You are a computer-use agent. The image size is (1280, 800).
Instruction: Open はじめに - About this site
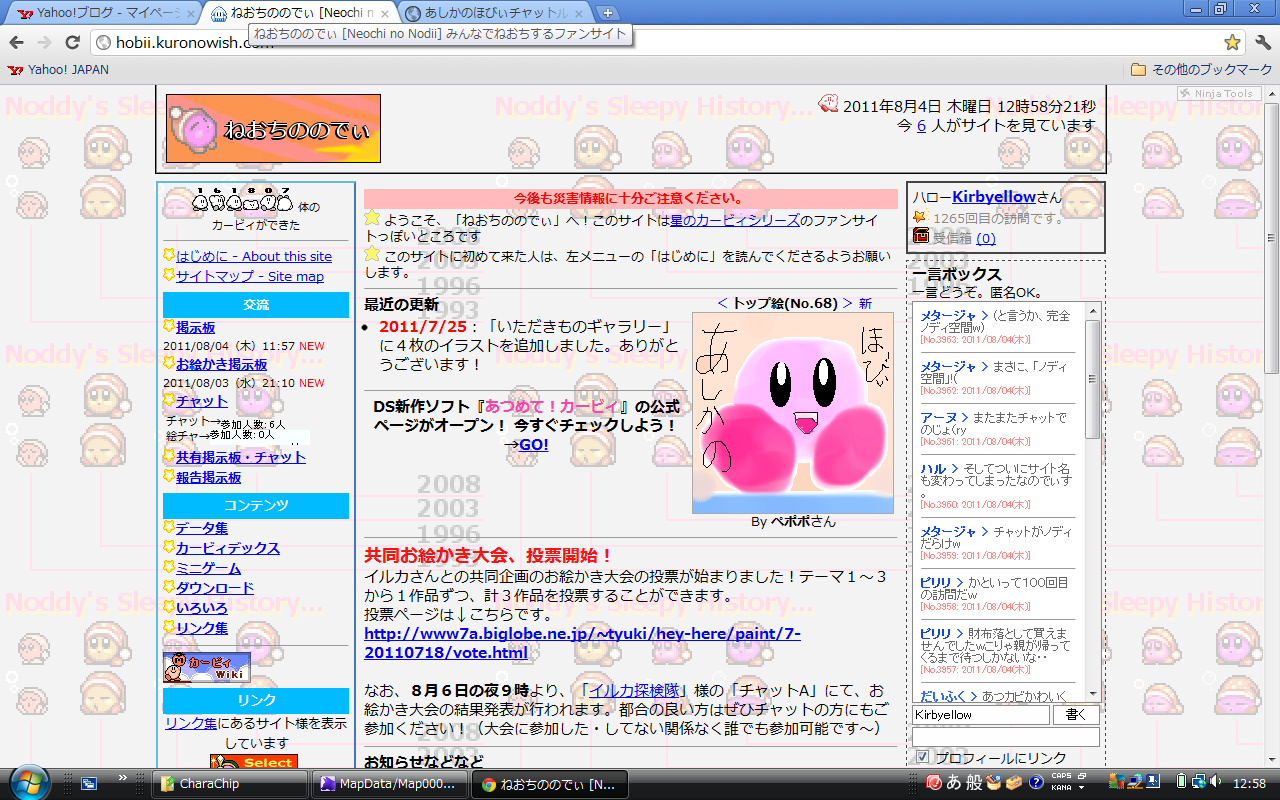(254, 256)
